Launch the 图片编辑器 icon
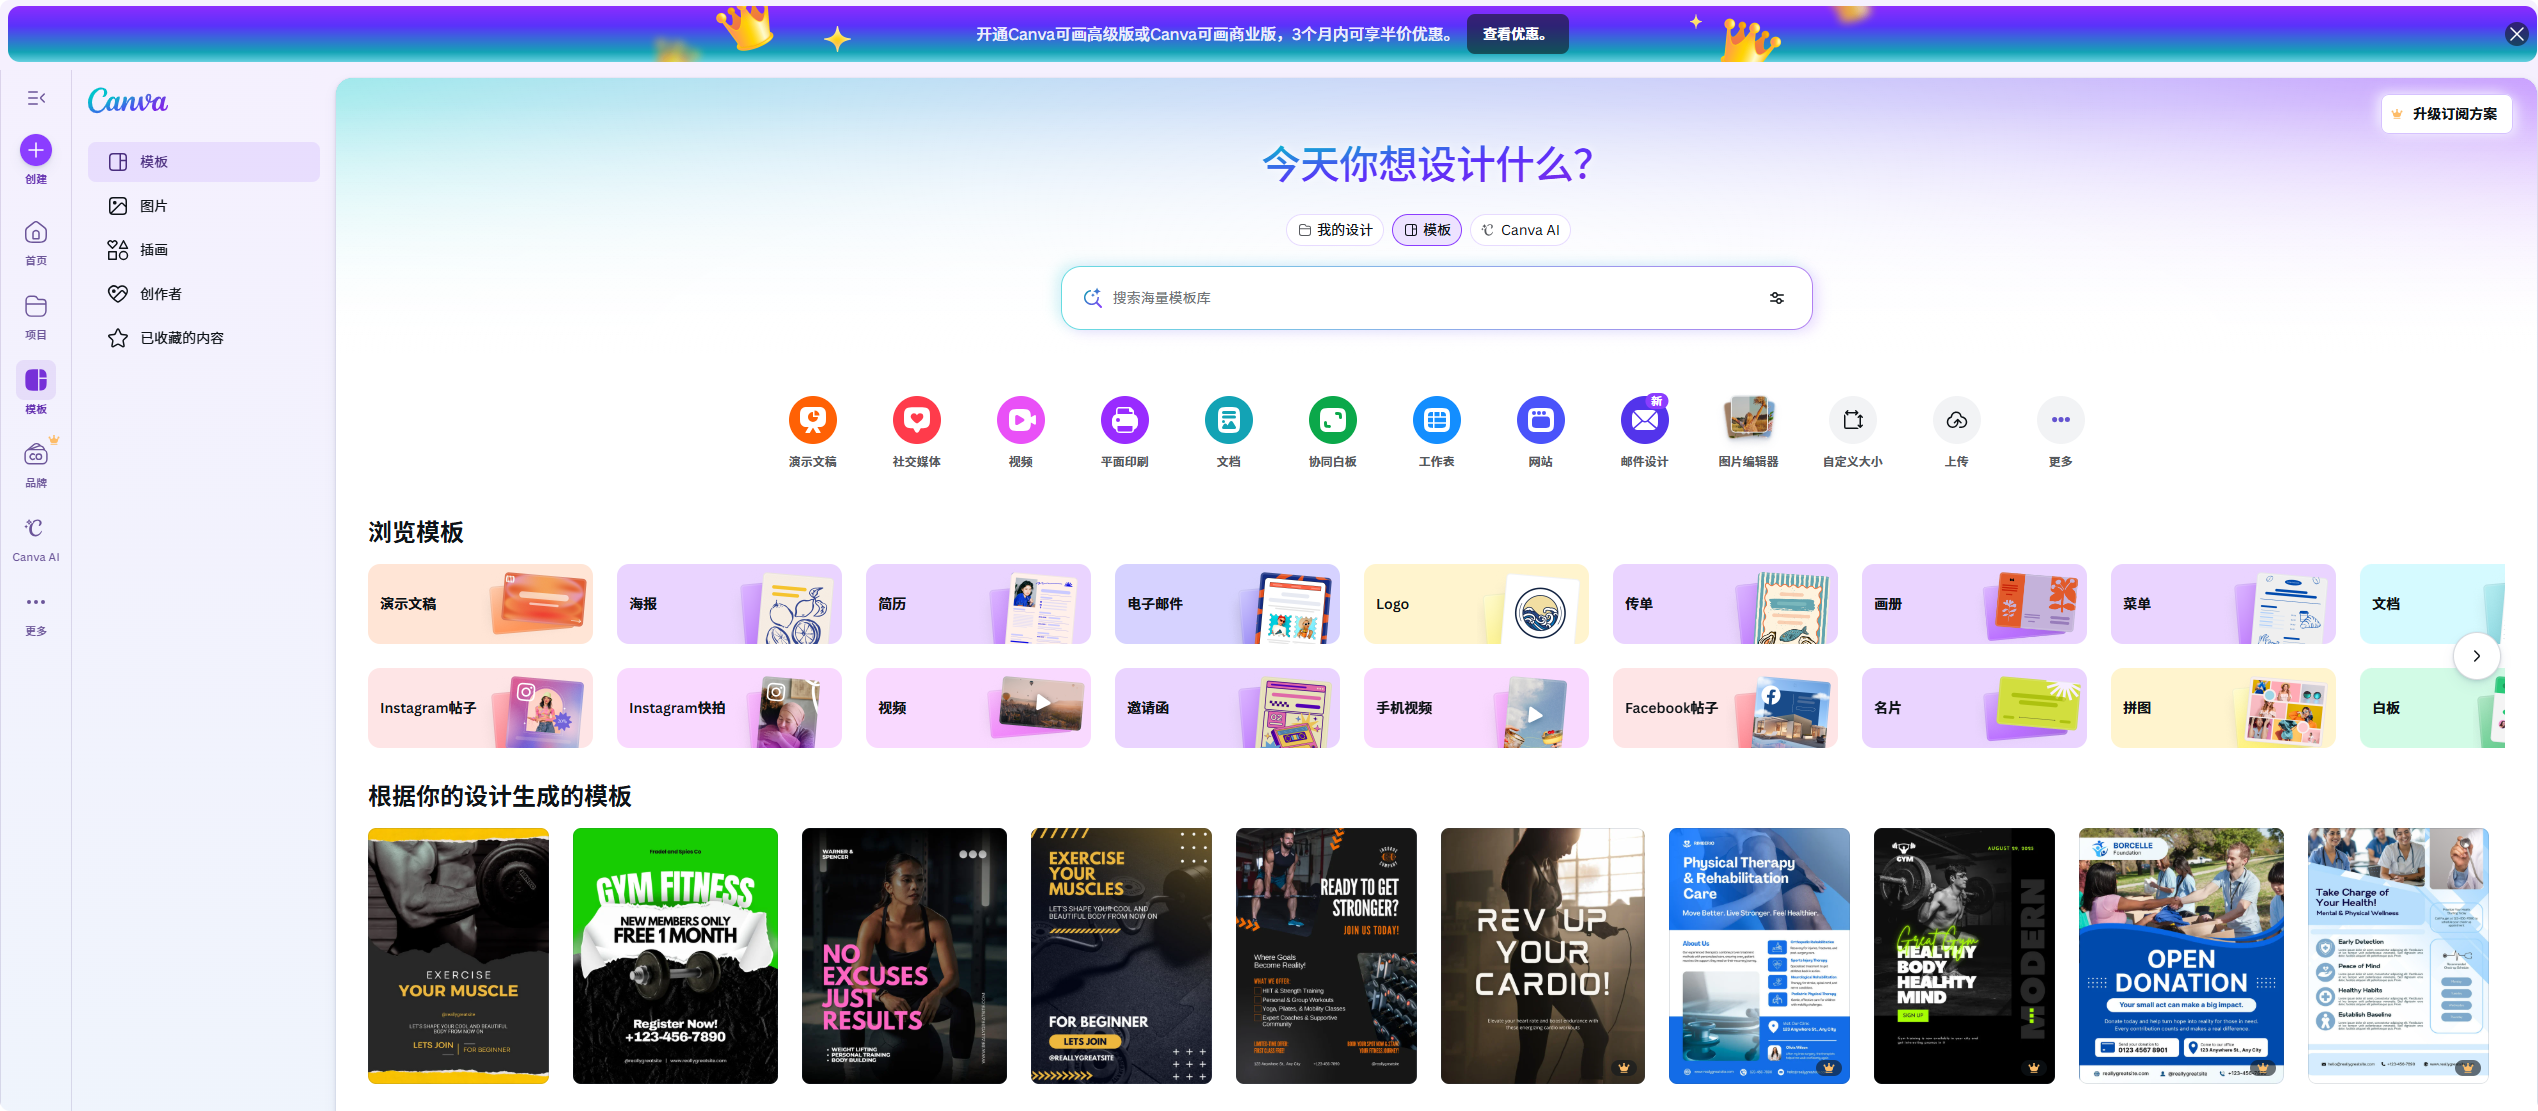This screenshot has width=2538, height=1111. [x=1748, y=420]
